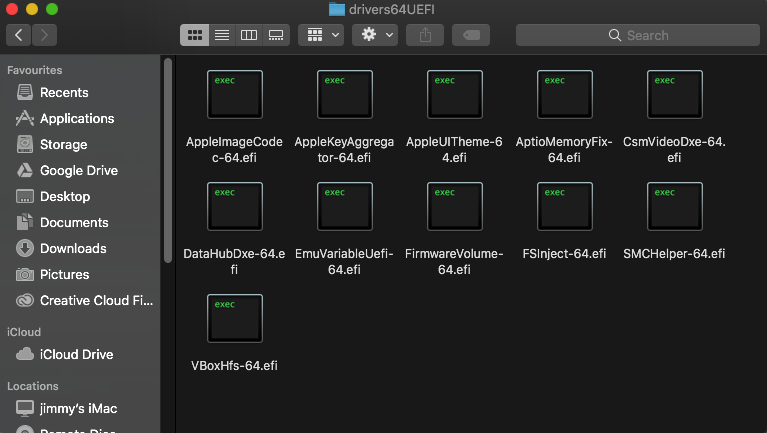
Task: Click the VBoxHfs-64.efi file name
Action: coord(234,366)
